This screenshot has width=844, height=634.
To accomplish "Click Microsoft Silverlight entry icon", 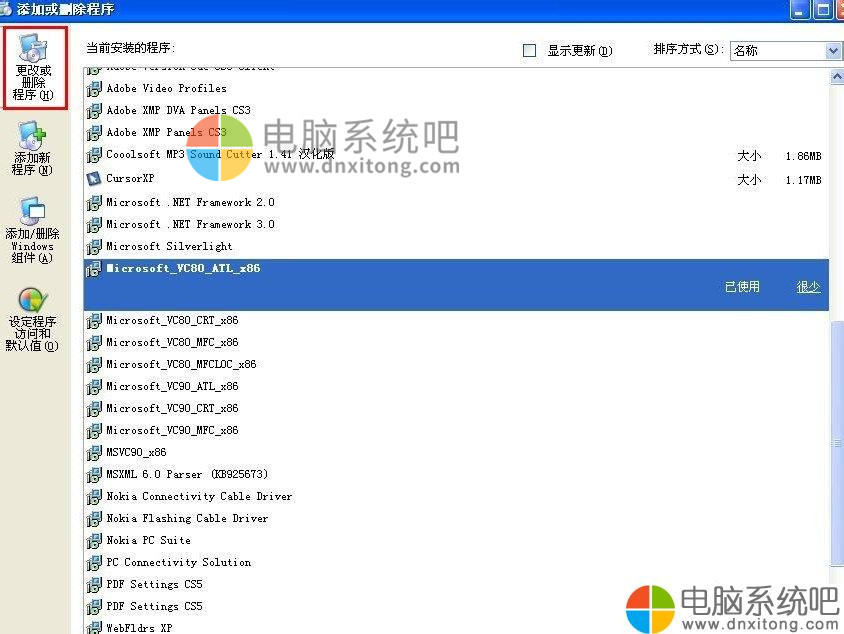I will pos(94,247).
